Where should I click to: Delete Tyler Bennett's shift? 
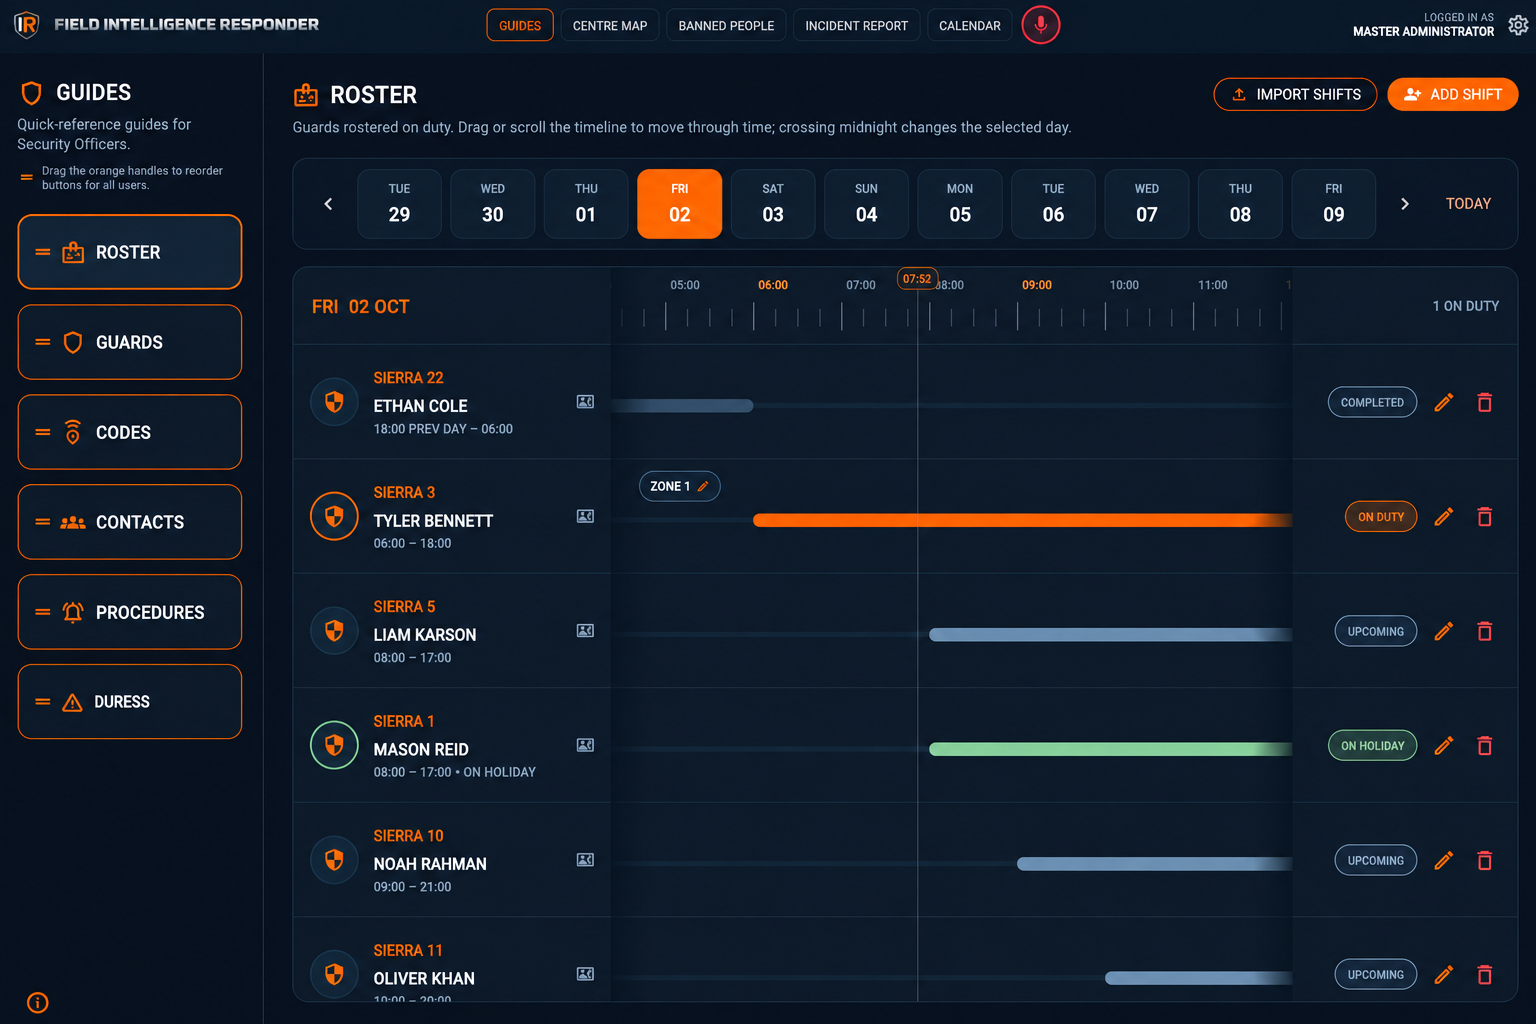pos(1485,517)
